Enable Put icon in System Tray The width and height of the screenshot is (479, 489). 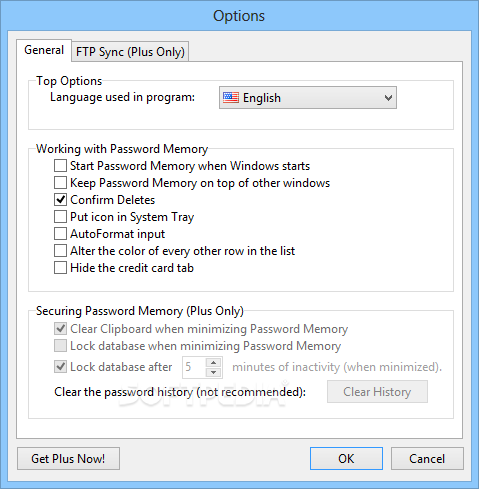click(x=60, y=217)
